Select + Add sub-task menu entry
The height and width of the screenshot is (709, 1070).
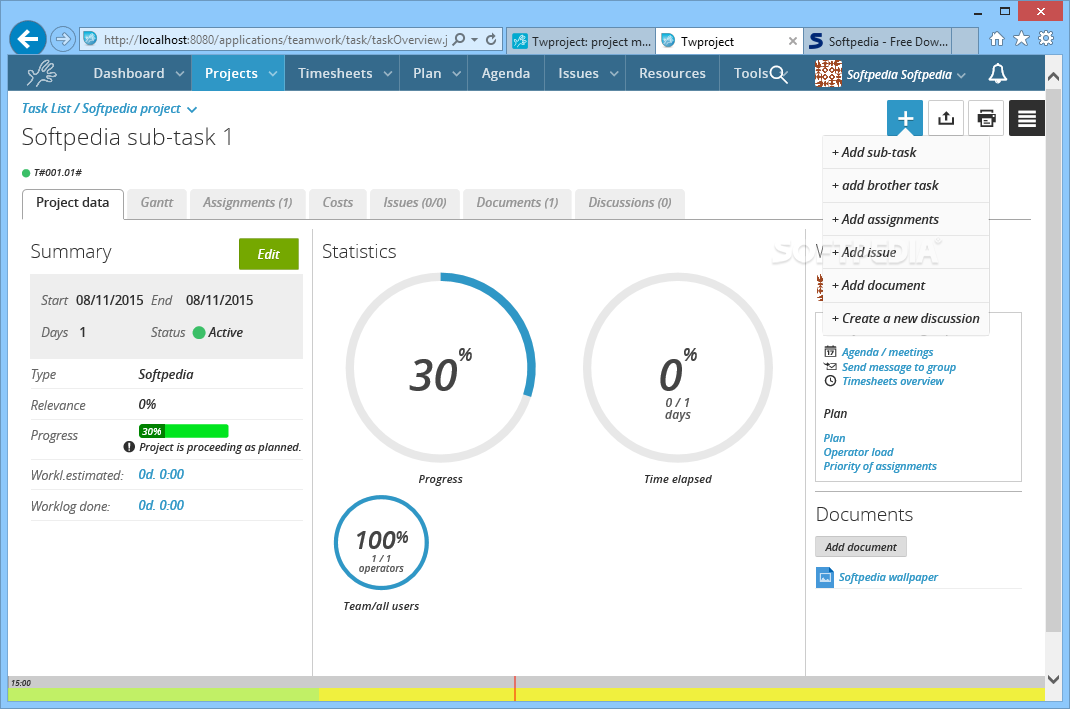click(x=906, y=152)
